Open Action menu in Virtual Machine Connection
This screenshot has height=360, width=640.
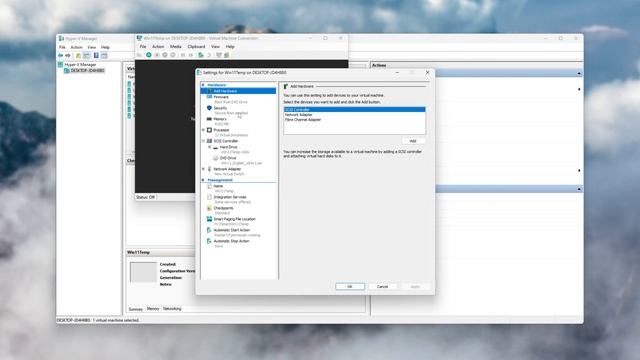158,47
